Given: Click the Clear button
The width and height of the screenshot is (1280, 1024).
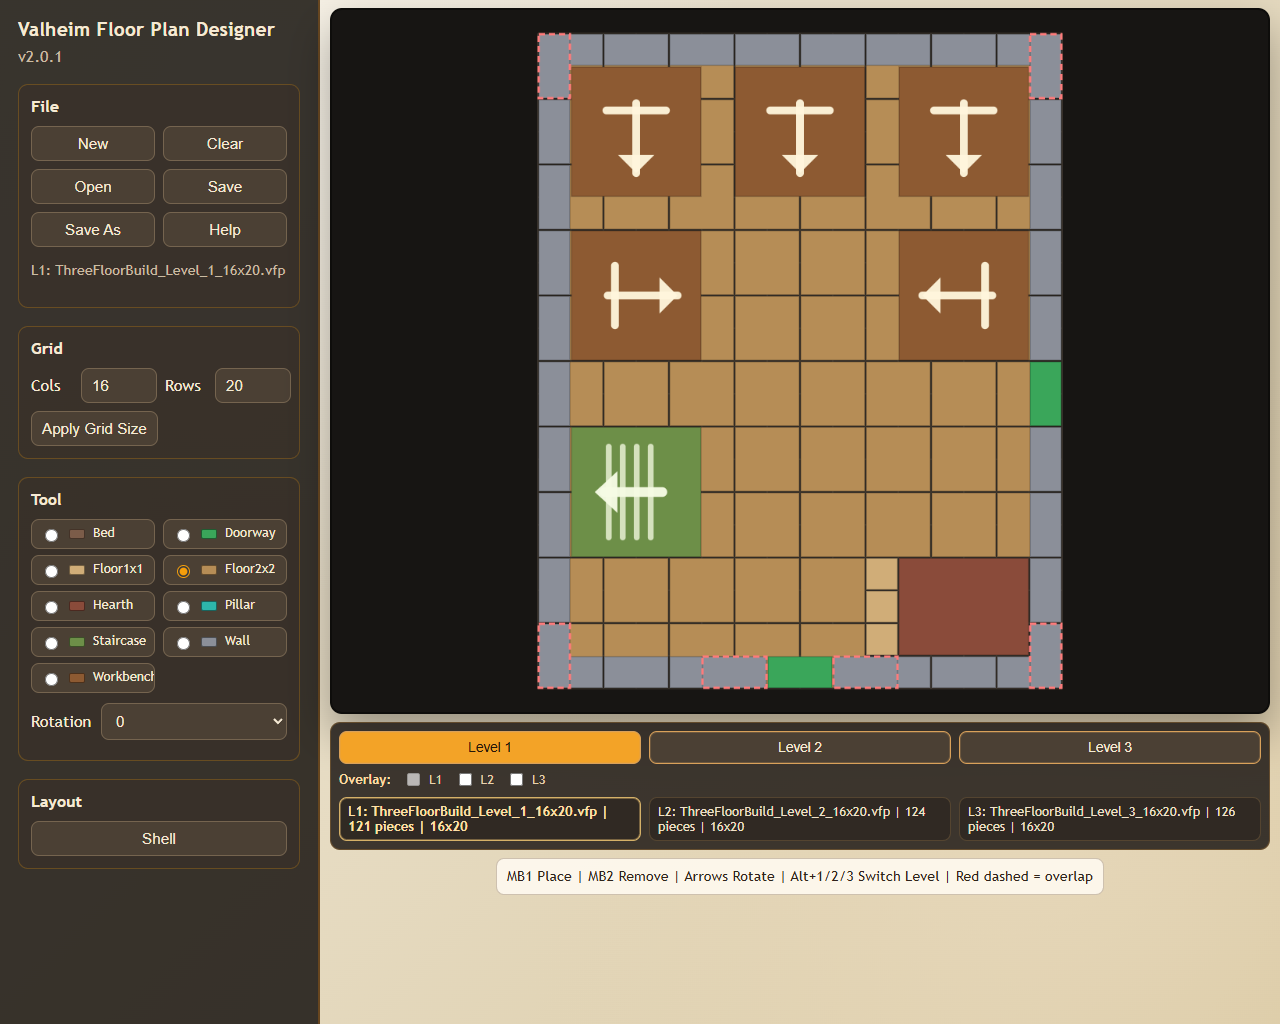Looking at the screenshot, I should [x=225, y=144].
